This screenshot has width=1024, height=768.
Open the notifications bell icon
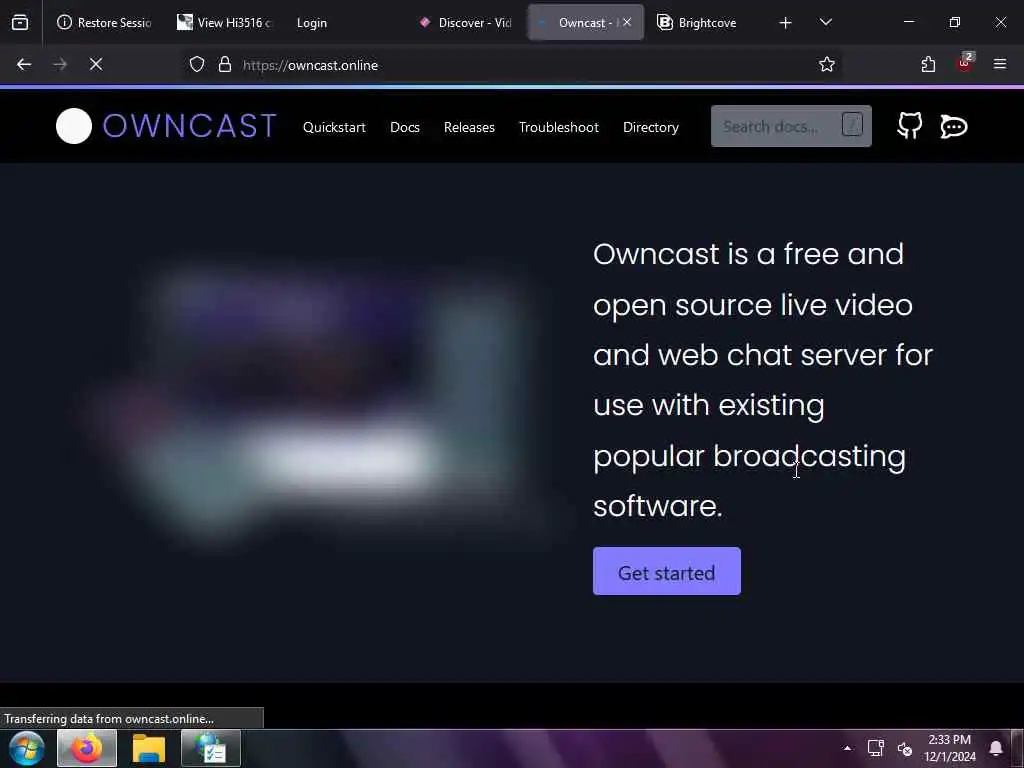pos(995,748)
